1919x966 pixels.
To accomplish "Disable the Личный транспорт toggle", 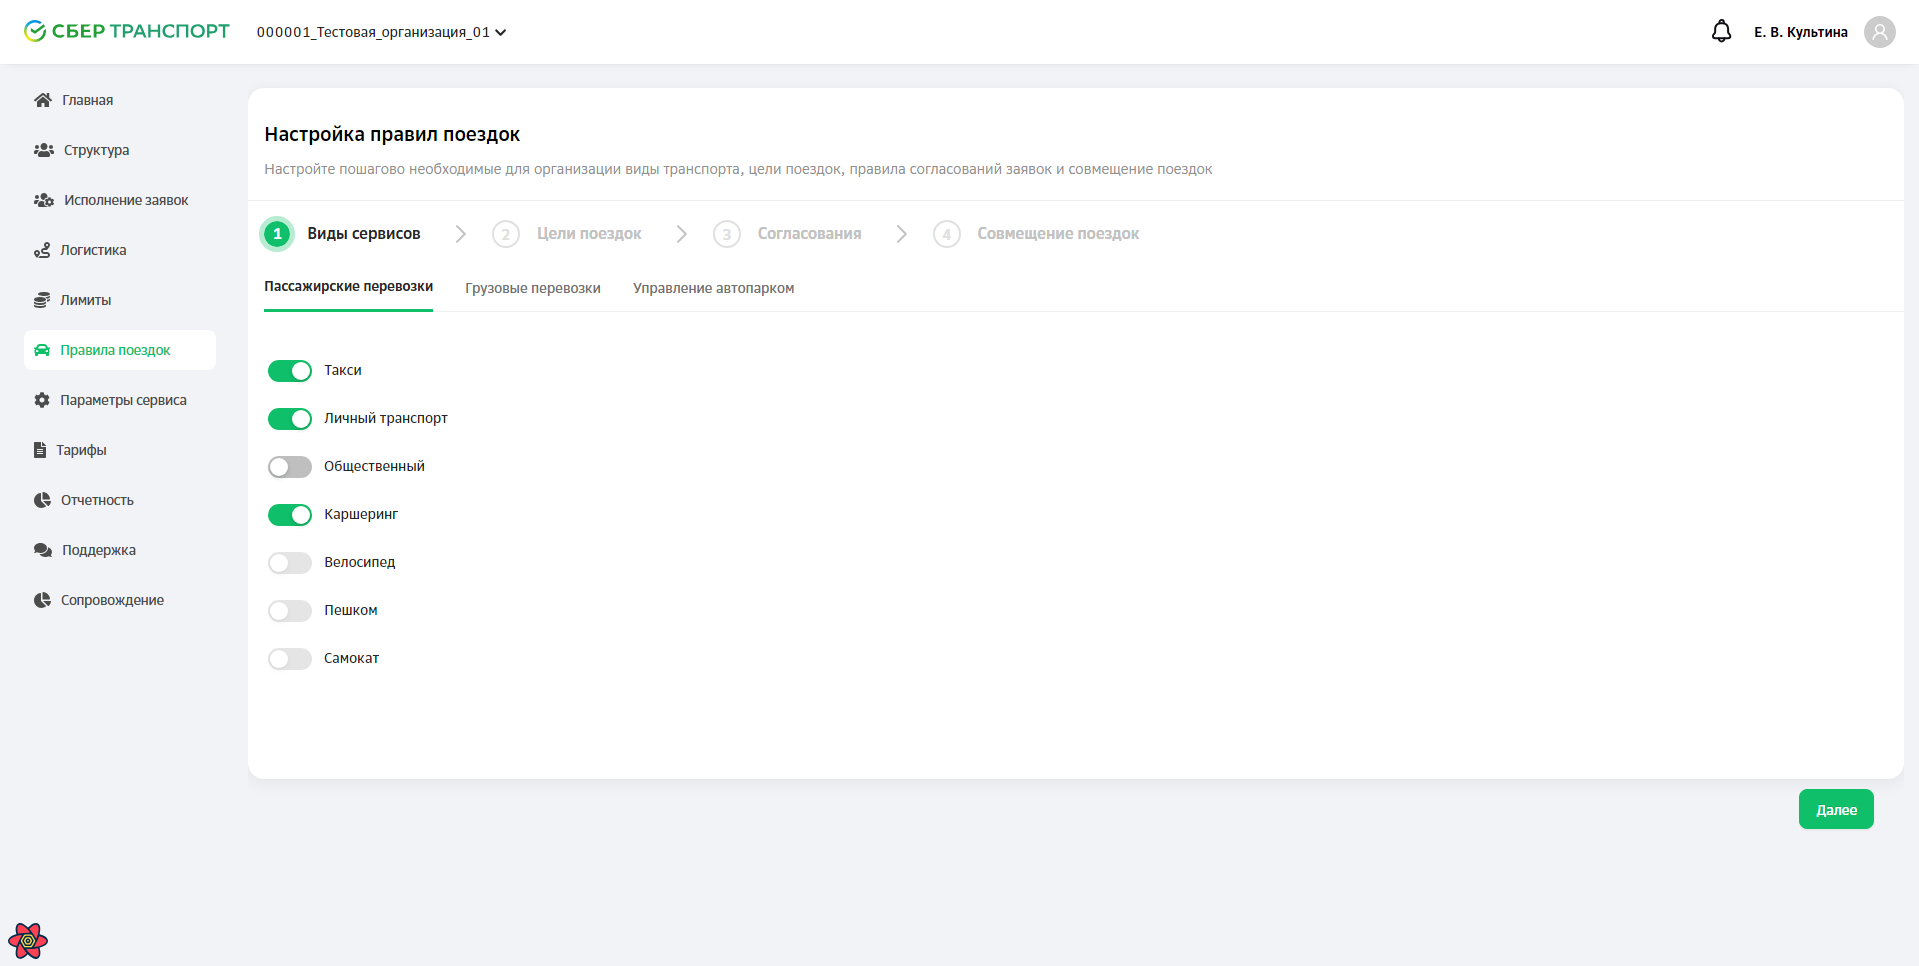I will pyautogui.click(x=290, y=419).
